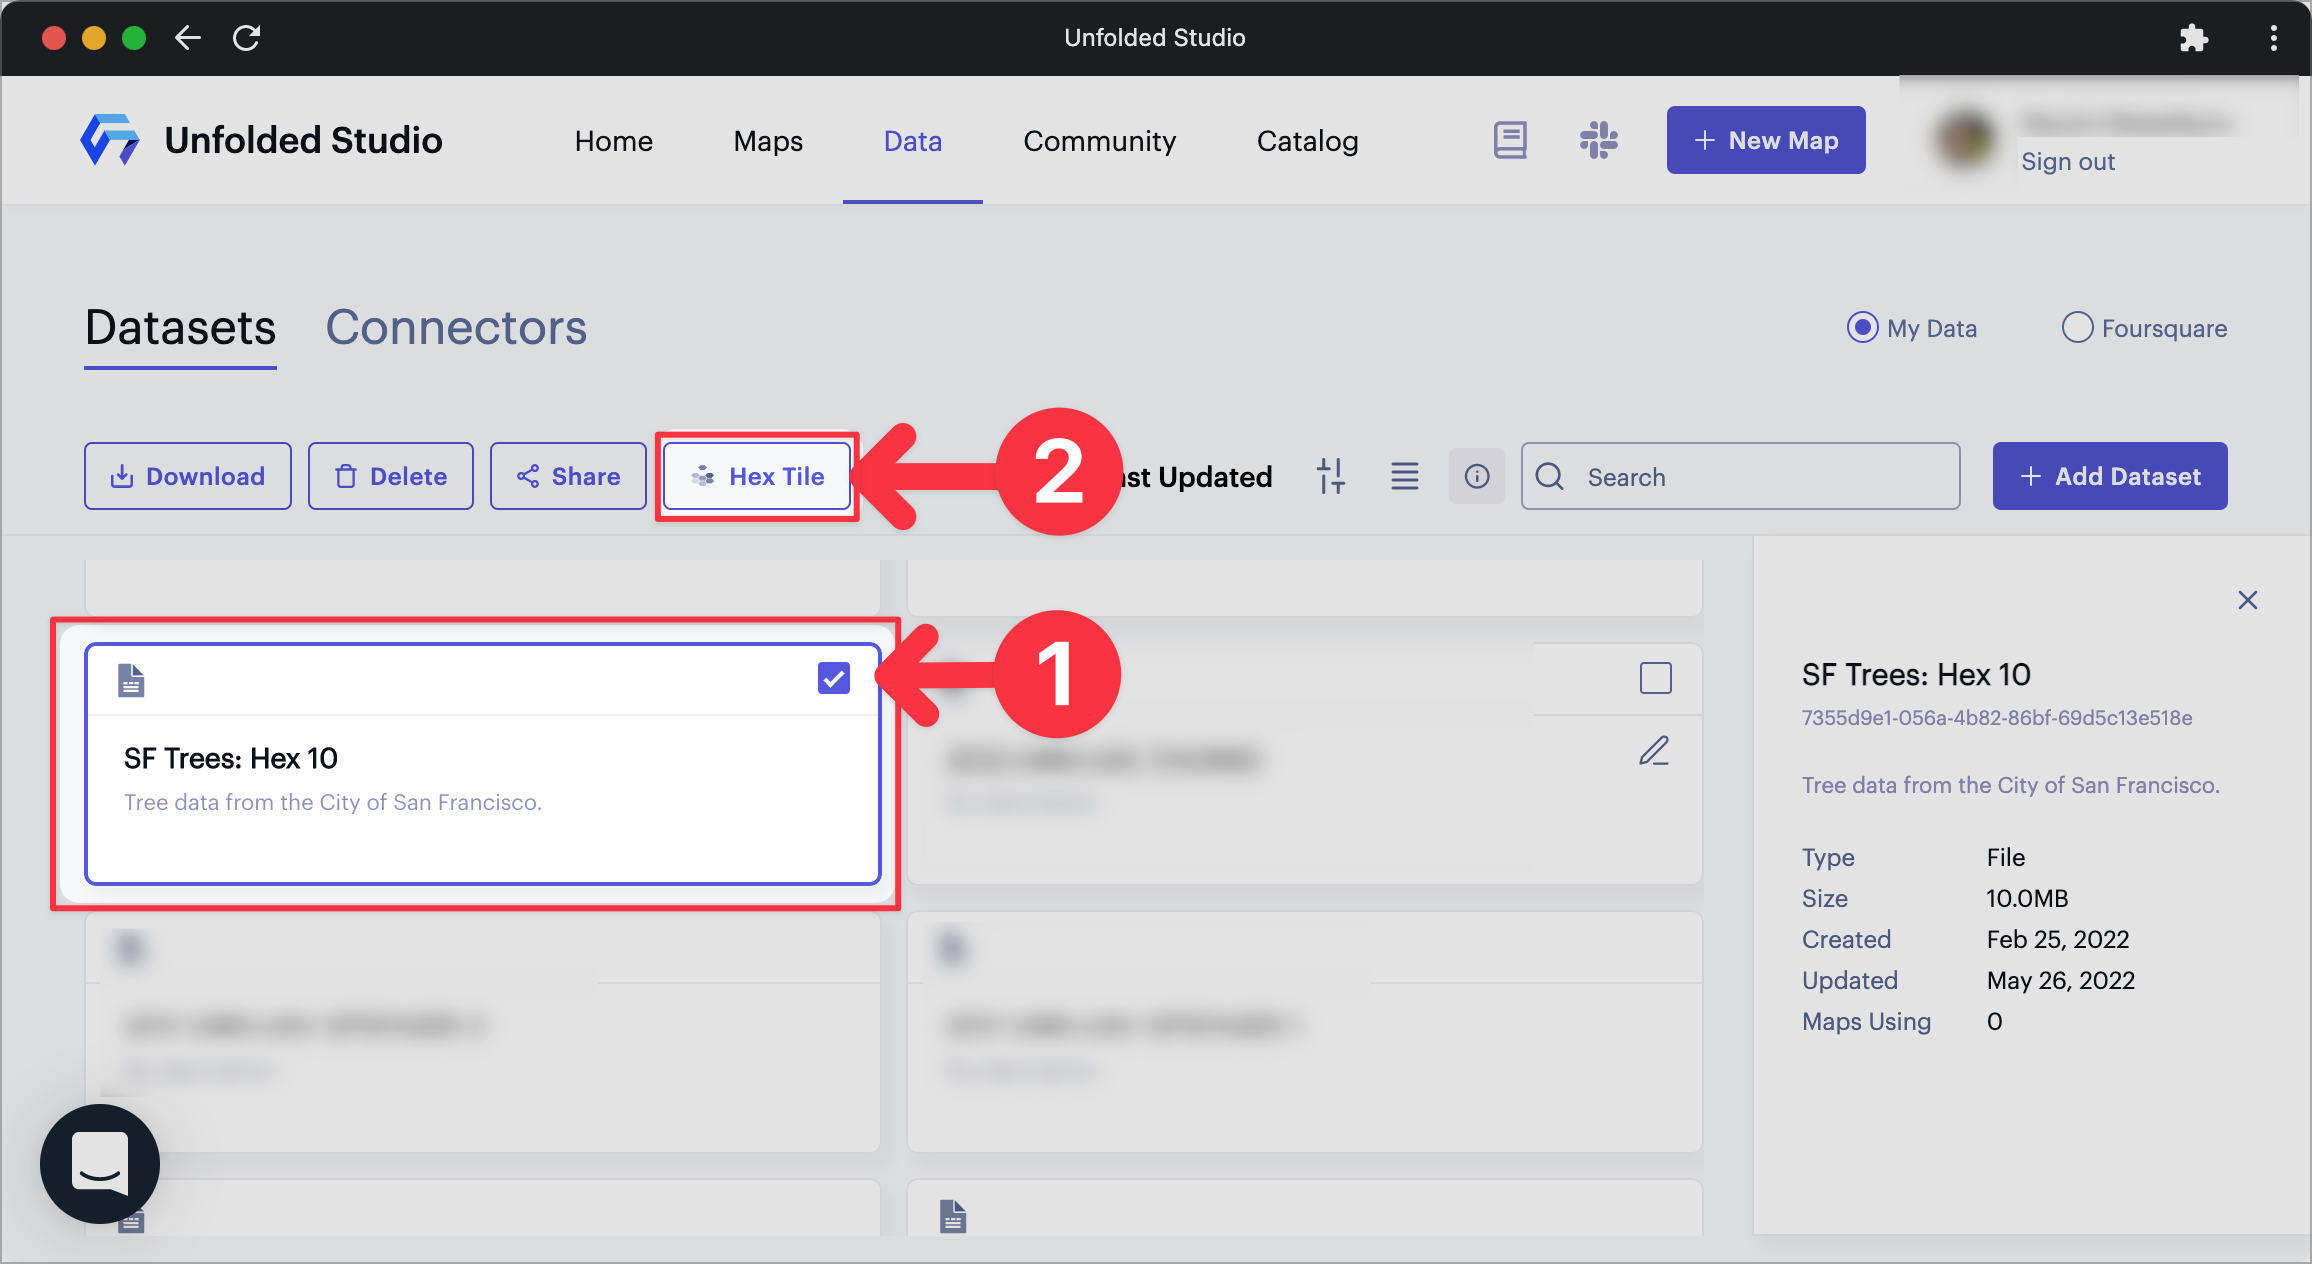Focus the dataset Search field
Image resolution: width=2312 pixels, height=1264 pixels.
click(1740, 476)
